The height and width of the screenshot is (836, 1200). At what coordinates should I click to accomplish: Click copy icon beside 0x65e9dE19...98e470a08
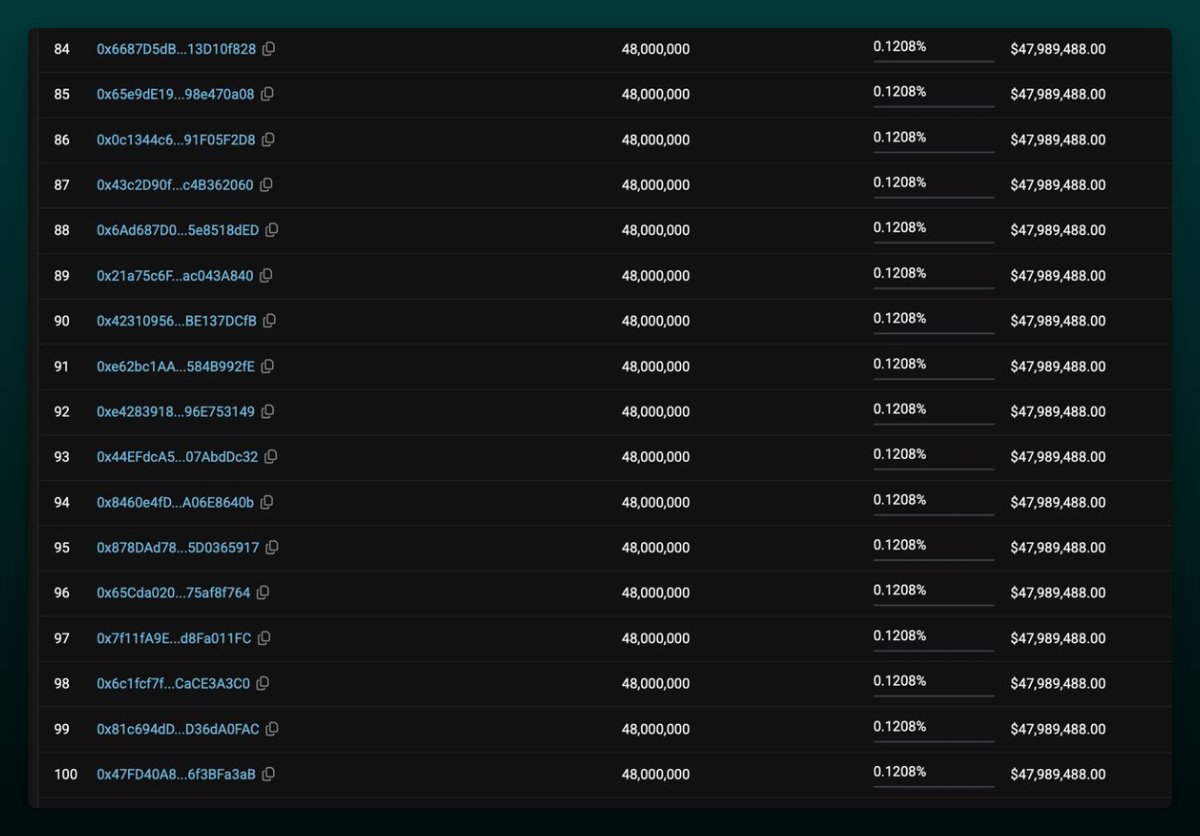click(x=267, y=94)
